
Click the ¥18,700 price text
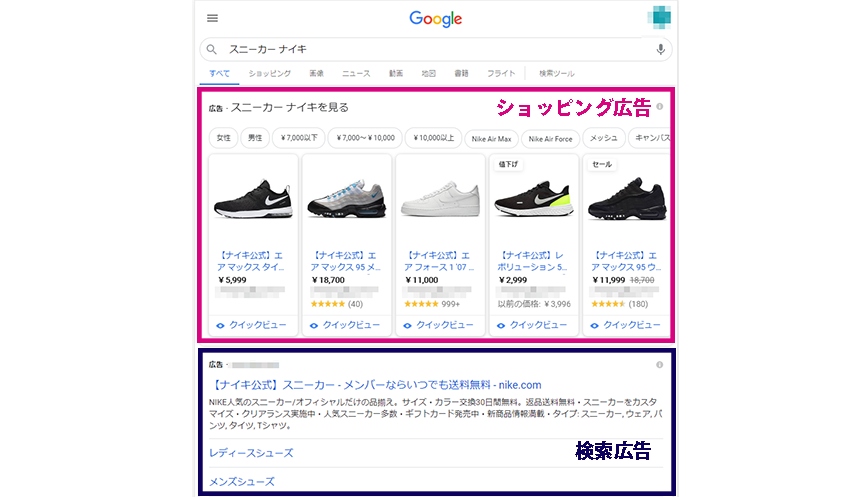[x=328, y=280]
